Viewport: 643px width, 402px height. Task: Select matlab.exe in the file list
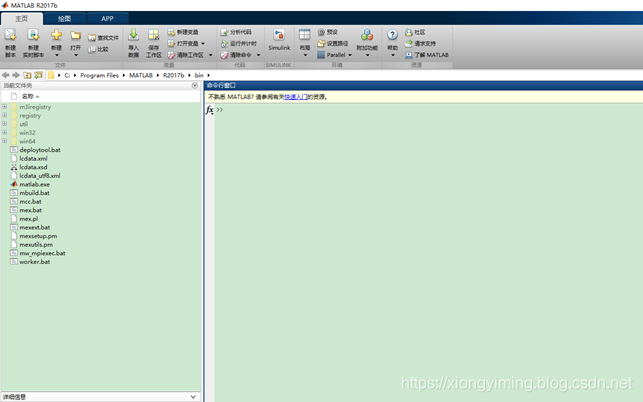tap(34, 184)
